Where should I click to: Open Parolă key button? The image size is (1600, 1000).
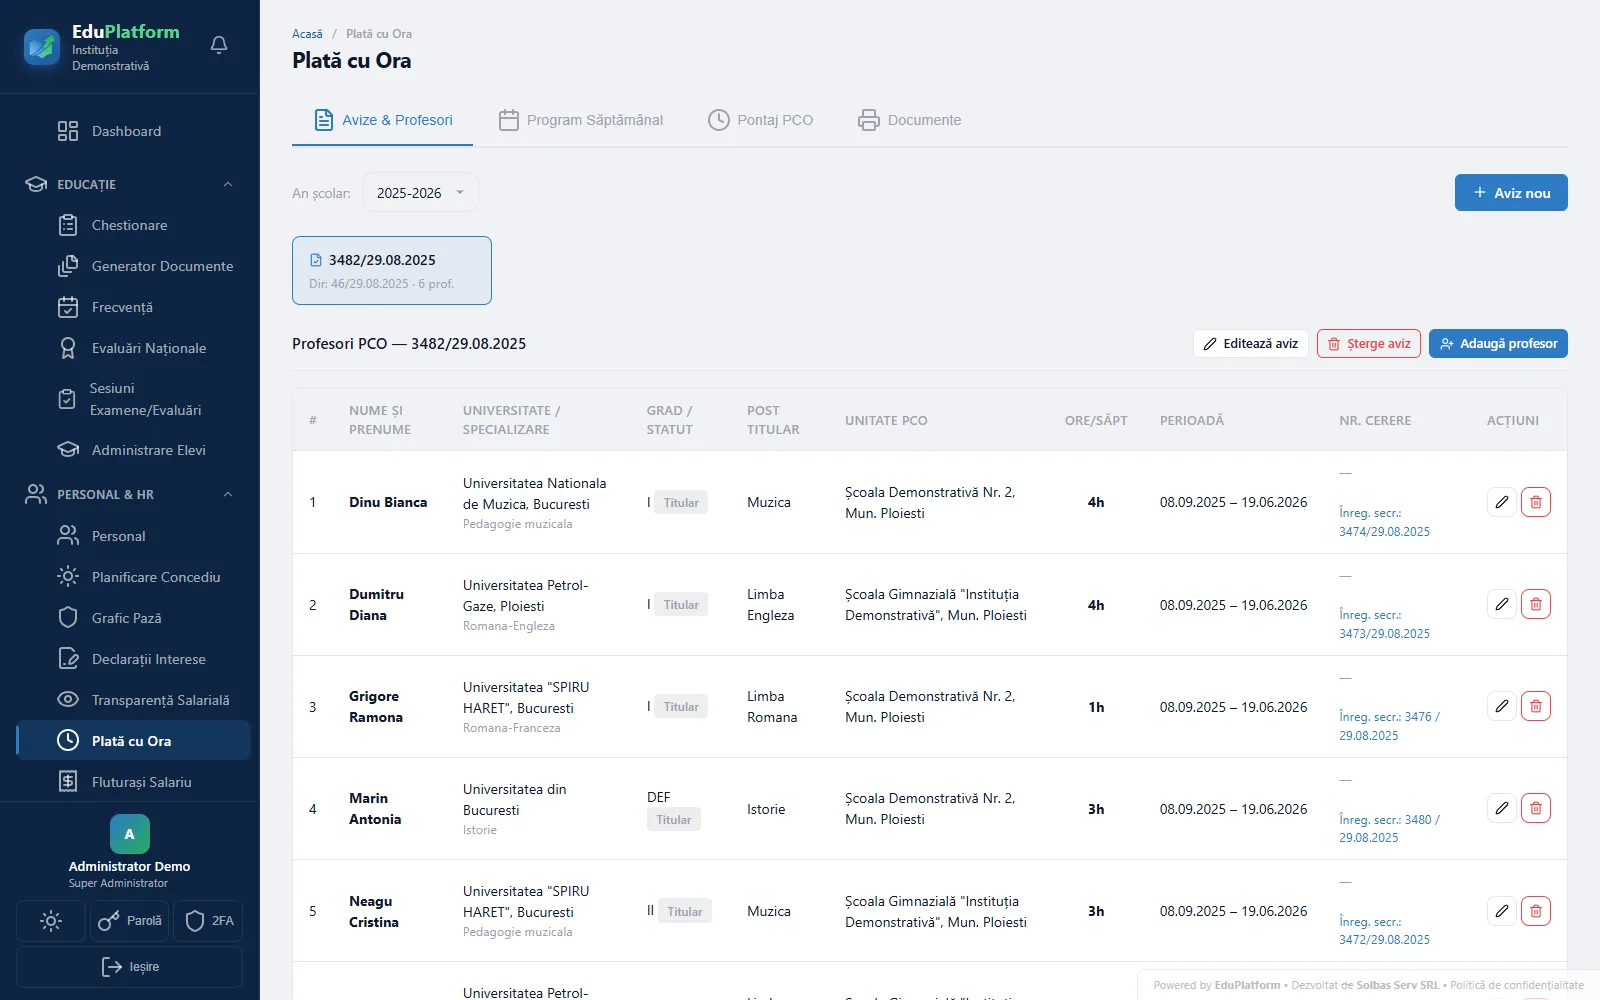click(x=130, y=921)
